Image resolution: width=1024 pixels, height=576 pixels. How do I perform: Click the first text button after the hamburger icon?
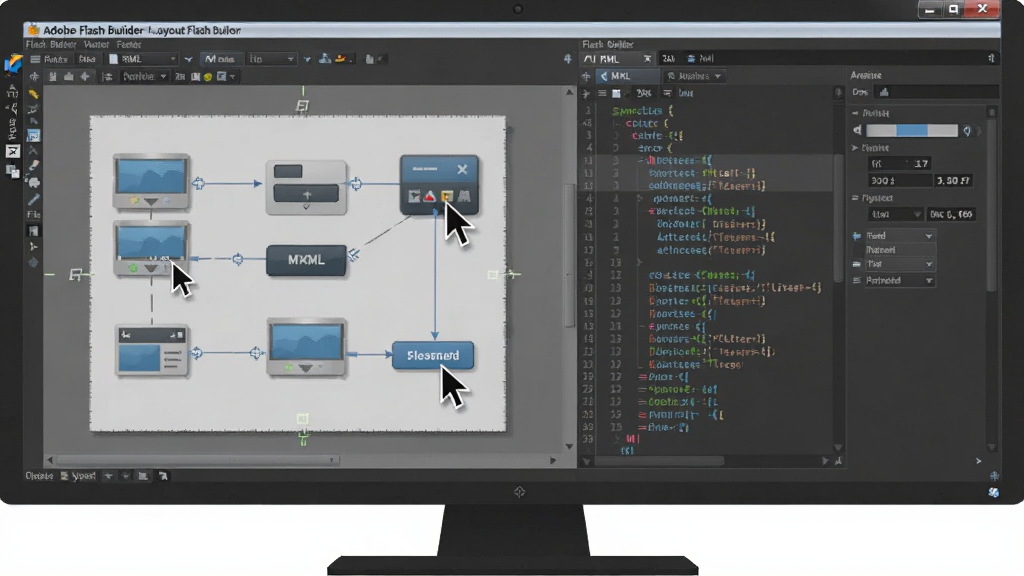pyautogui.click(x=56, y=59)
